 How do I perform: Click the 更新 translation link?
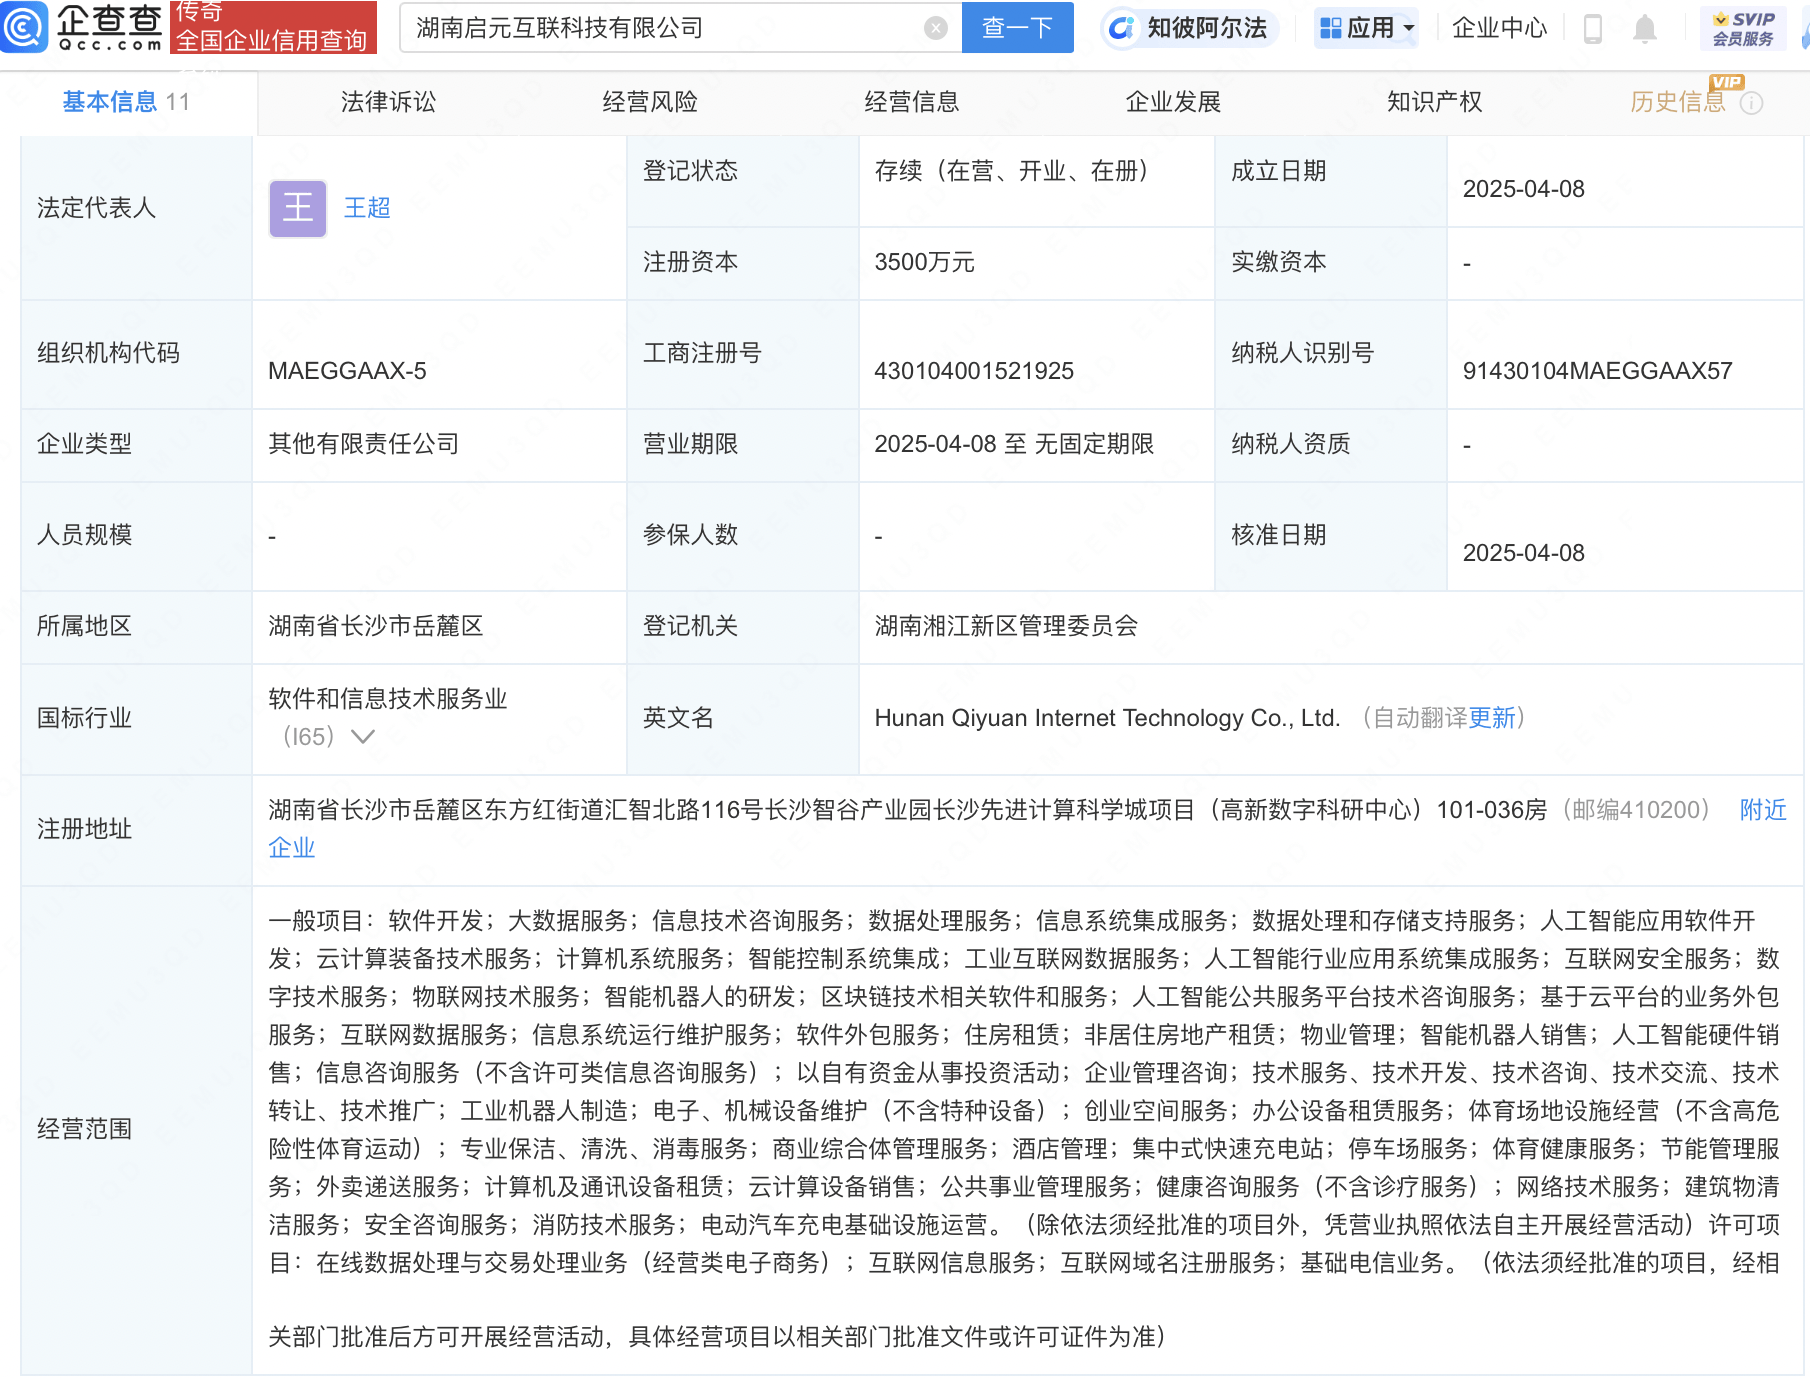coord(1492,718)
